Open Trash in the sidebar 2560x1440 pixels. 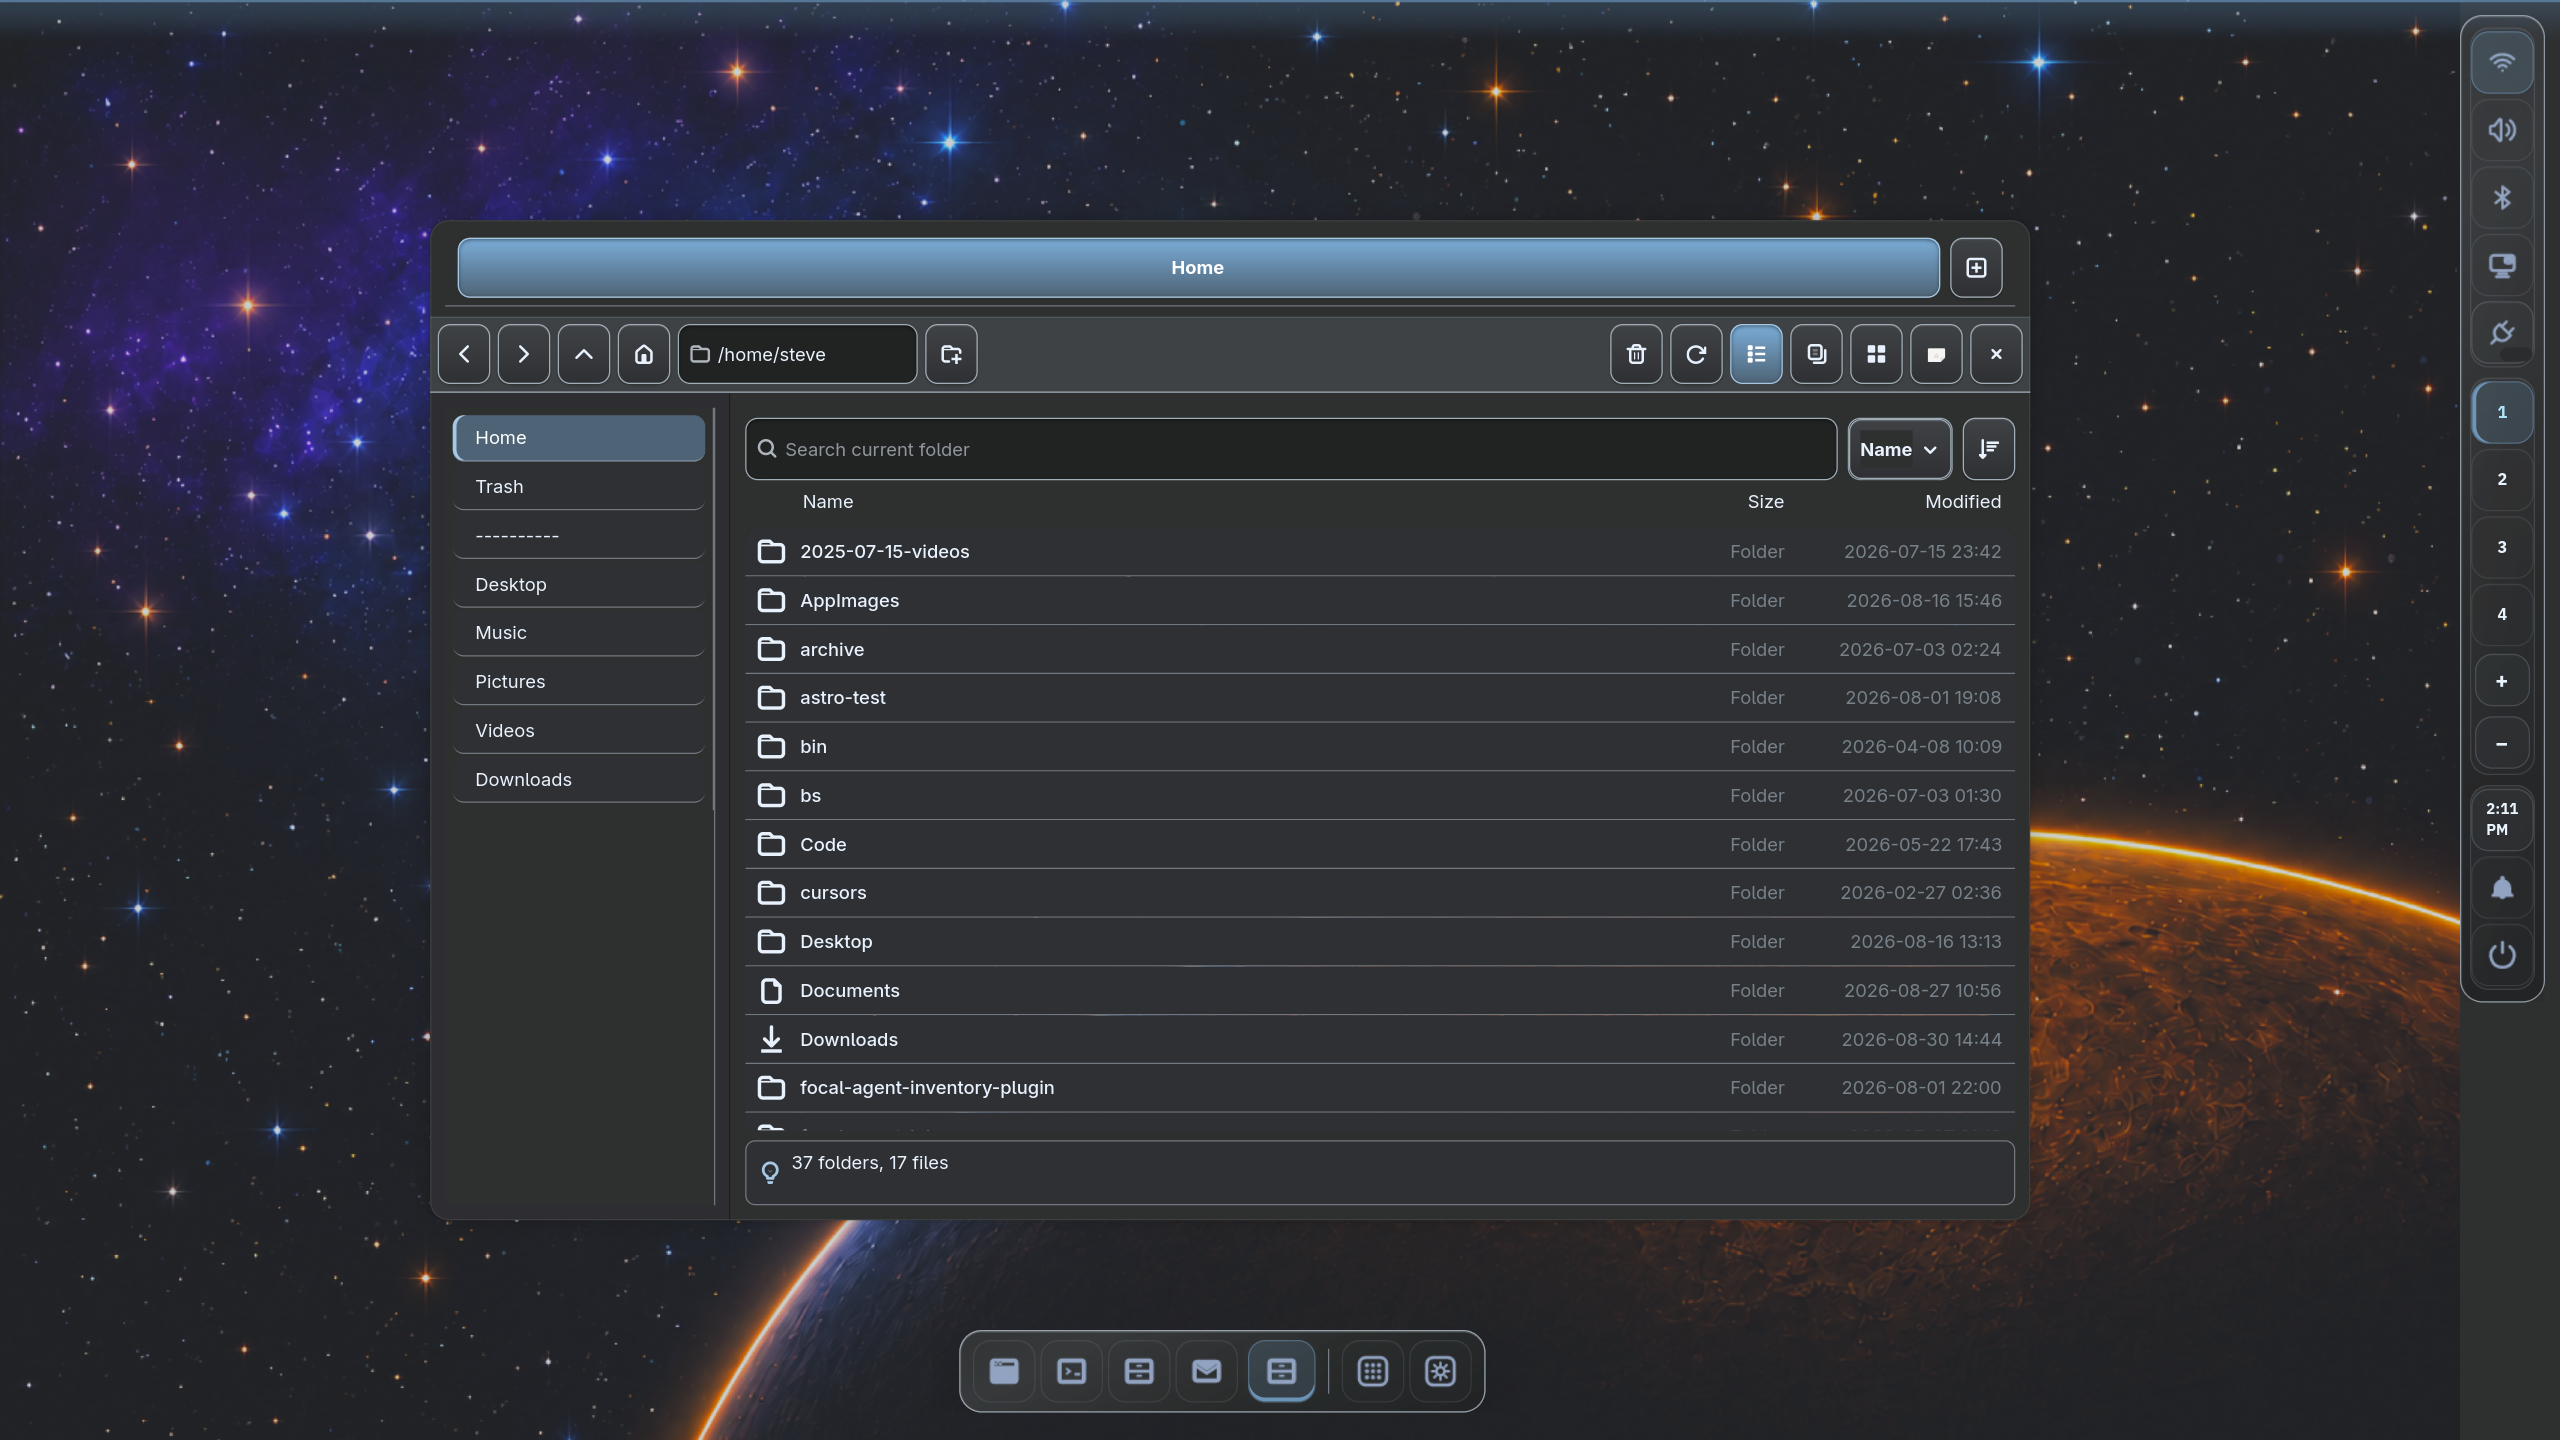click(x=579, y=487)
